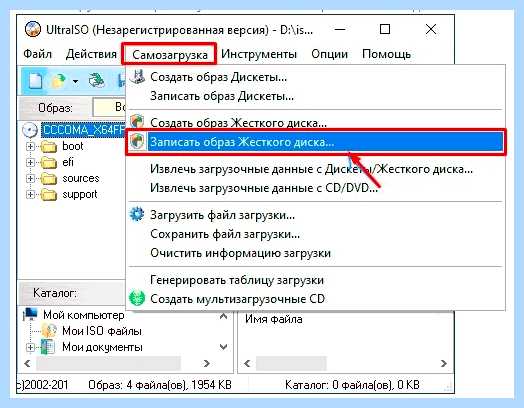The image size is (524, 408).
Task: Select the sources folder label
Action: point(81,178)
